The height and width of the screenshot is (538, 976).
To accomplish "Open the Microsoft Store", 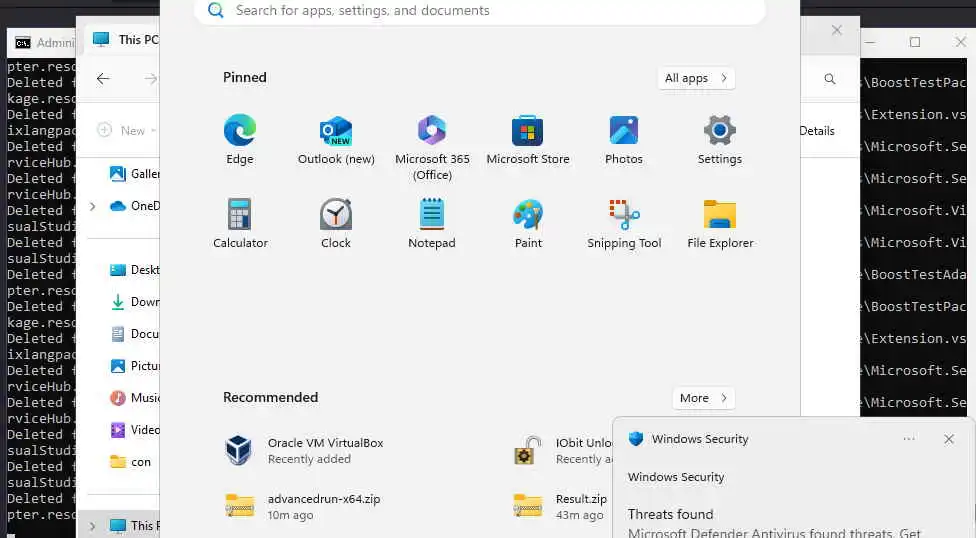I will coord(527,140).
